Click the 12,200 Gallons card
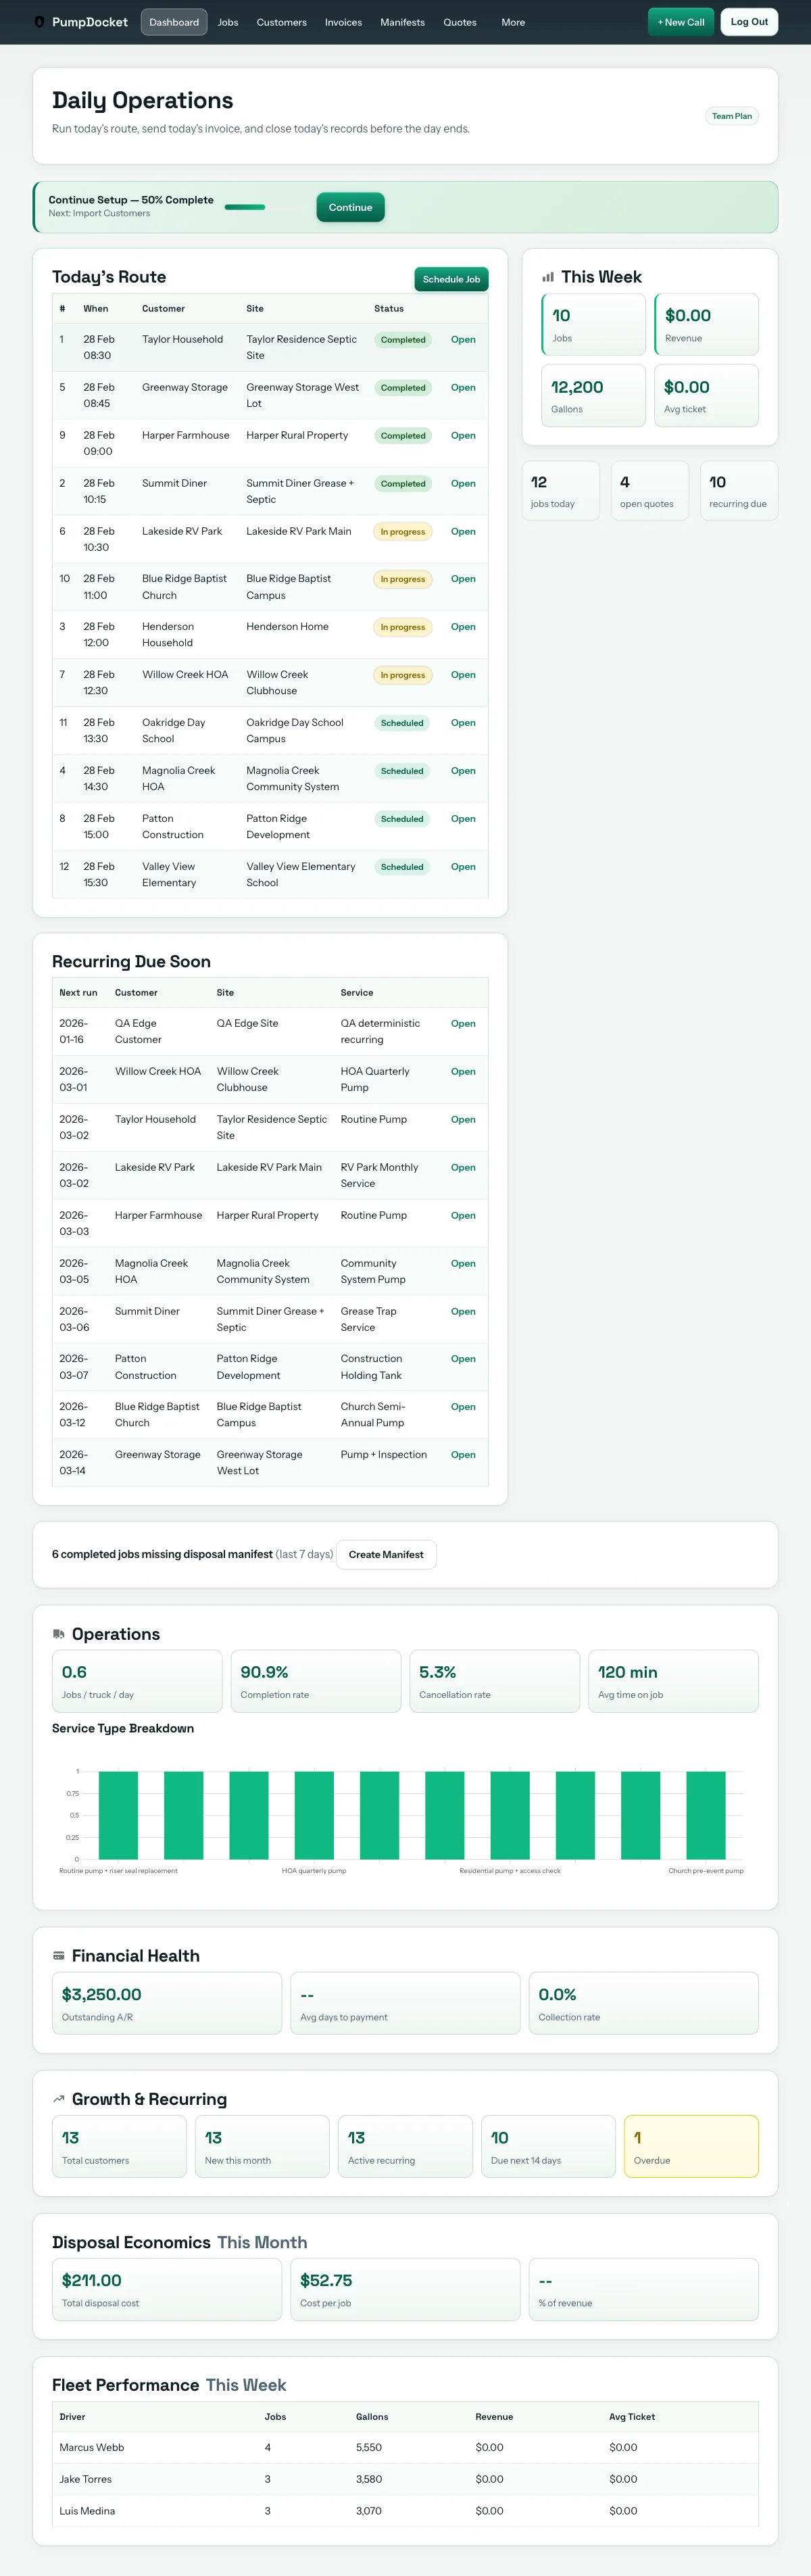Screen dimensions: 811x2576 [594, 396]
